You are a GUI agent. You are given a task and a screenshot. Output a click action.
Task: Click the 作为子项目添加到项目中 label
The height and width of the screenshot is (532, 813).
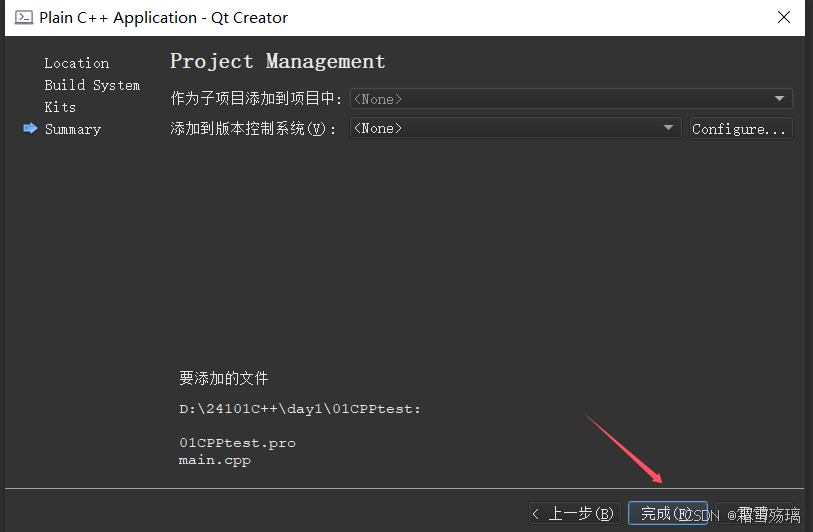pos(256,99)
